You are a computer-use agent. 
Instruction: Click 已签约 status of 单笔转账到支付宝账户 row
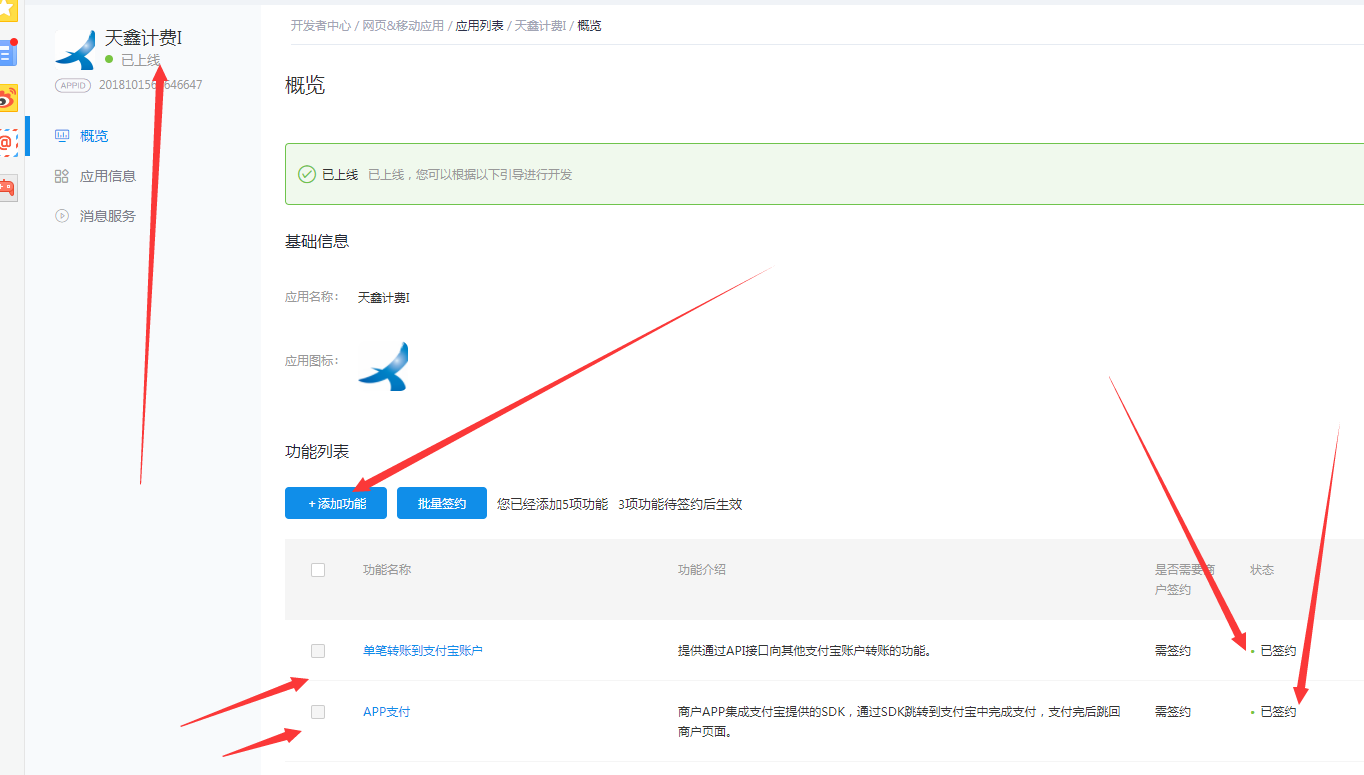pos(1277,651)
